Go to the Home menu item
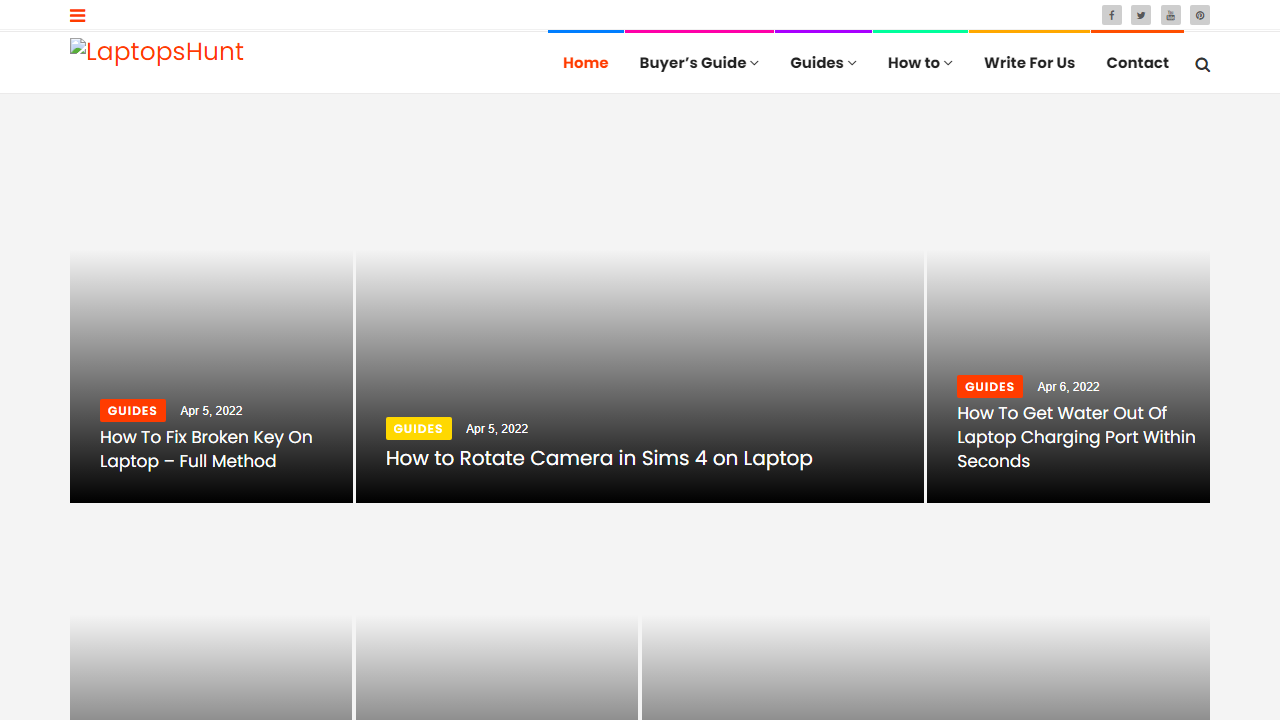This screenshot has width=1280, height=720. point(585,63)
